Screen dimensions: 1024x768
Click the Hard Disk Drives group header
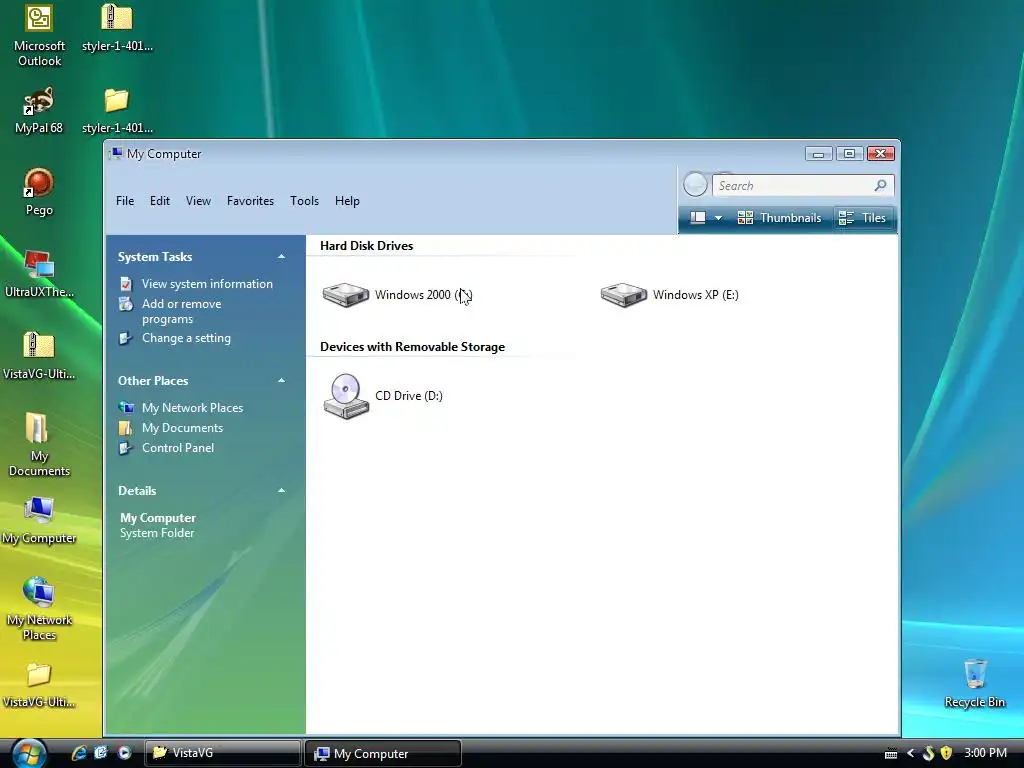point(366,246)
